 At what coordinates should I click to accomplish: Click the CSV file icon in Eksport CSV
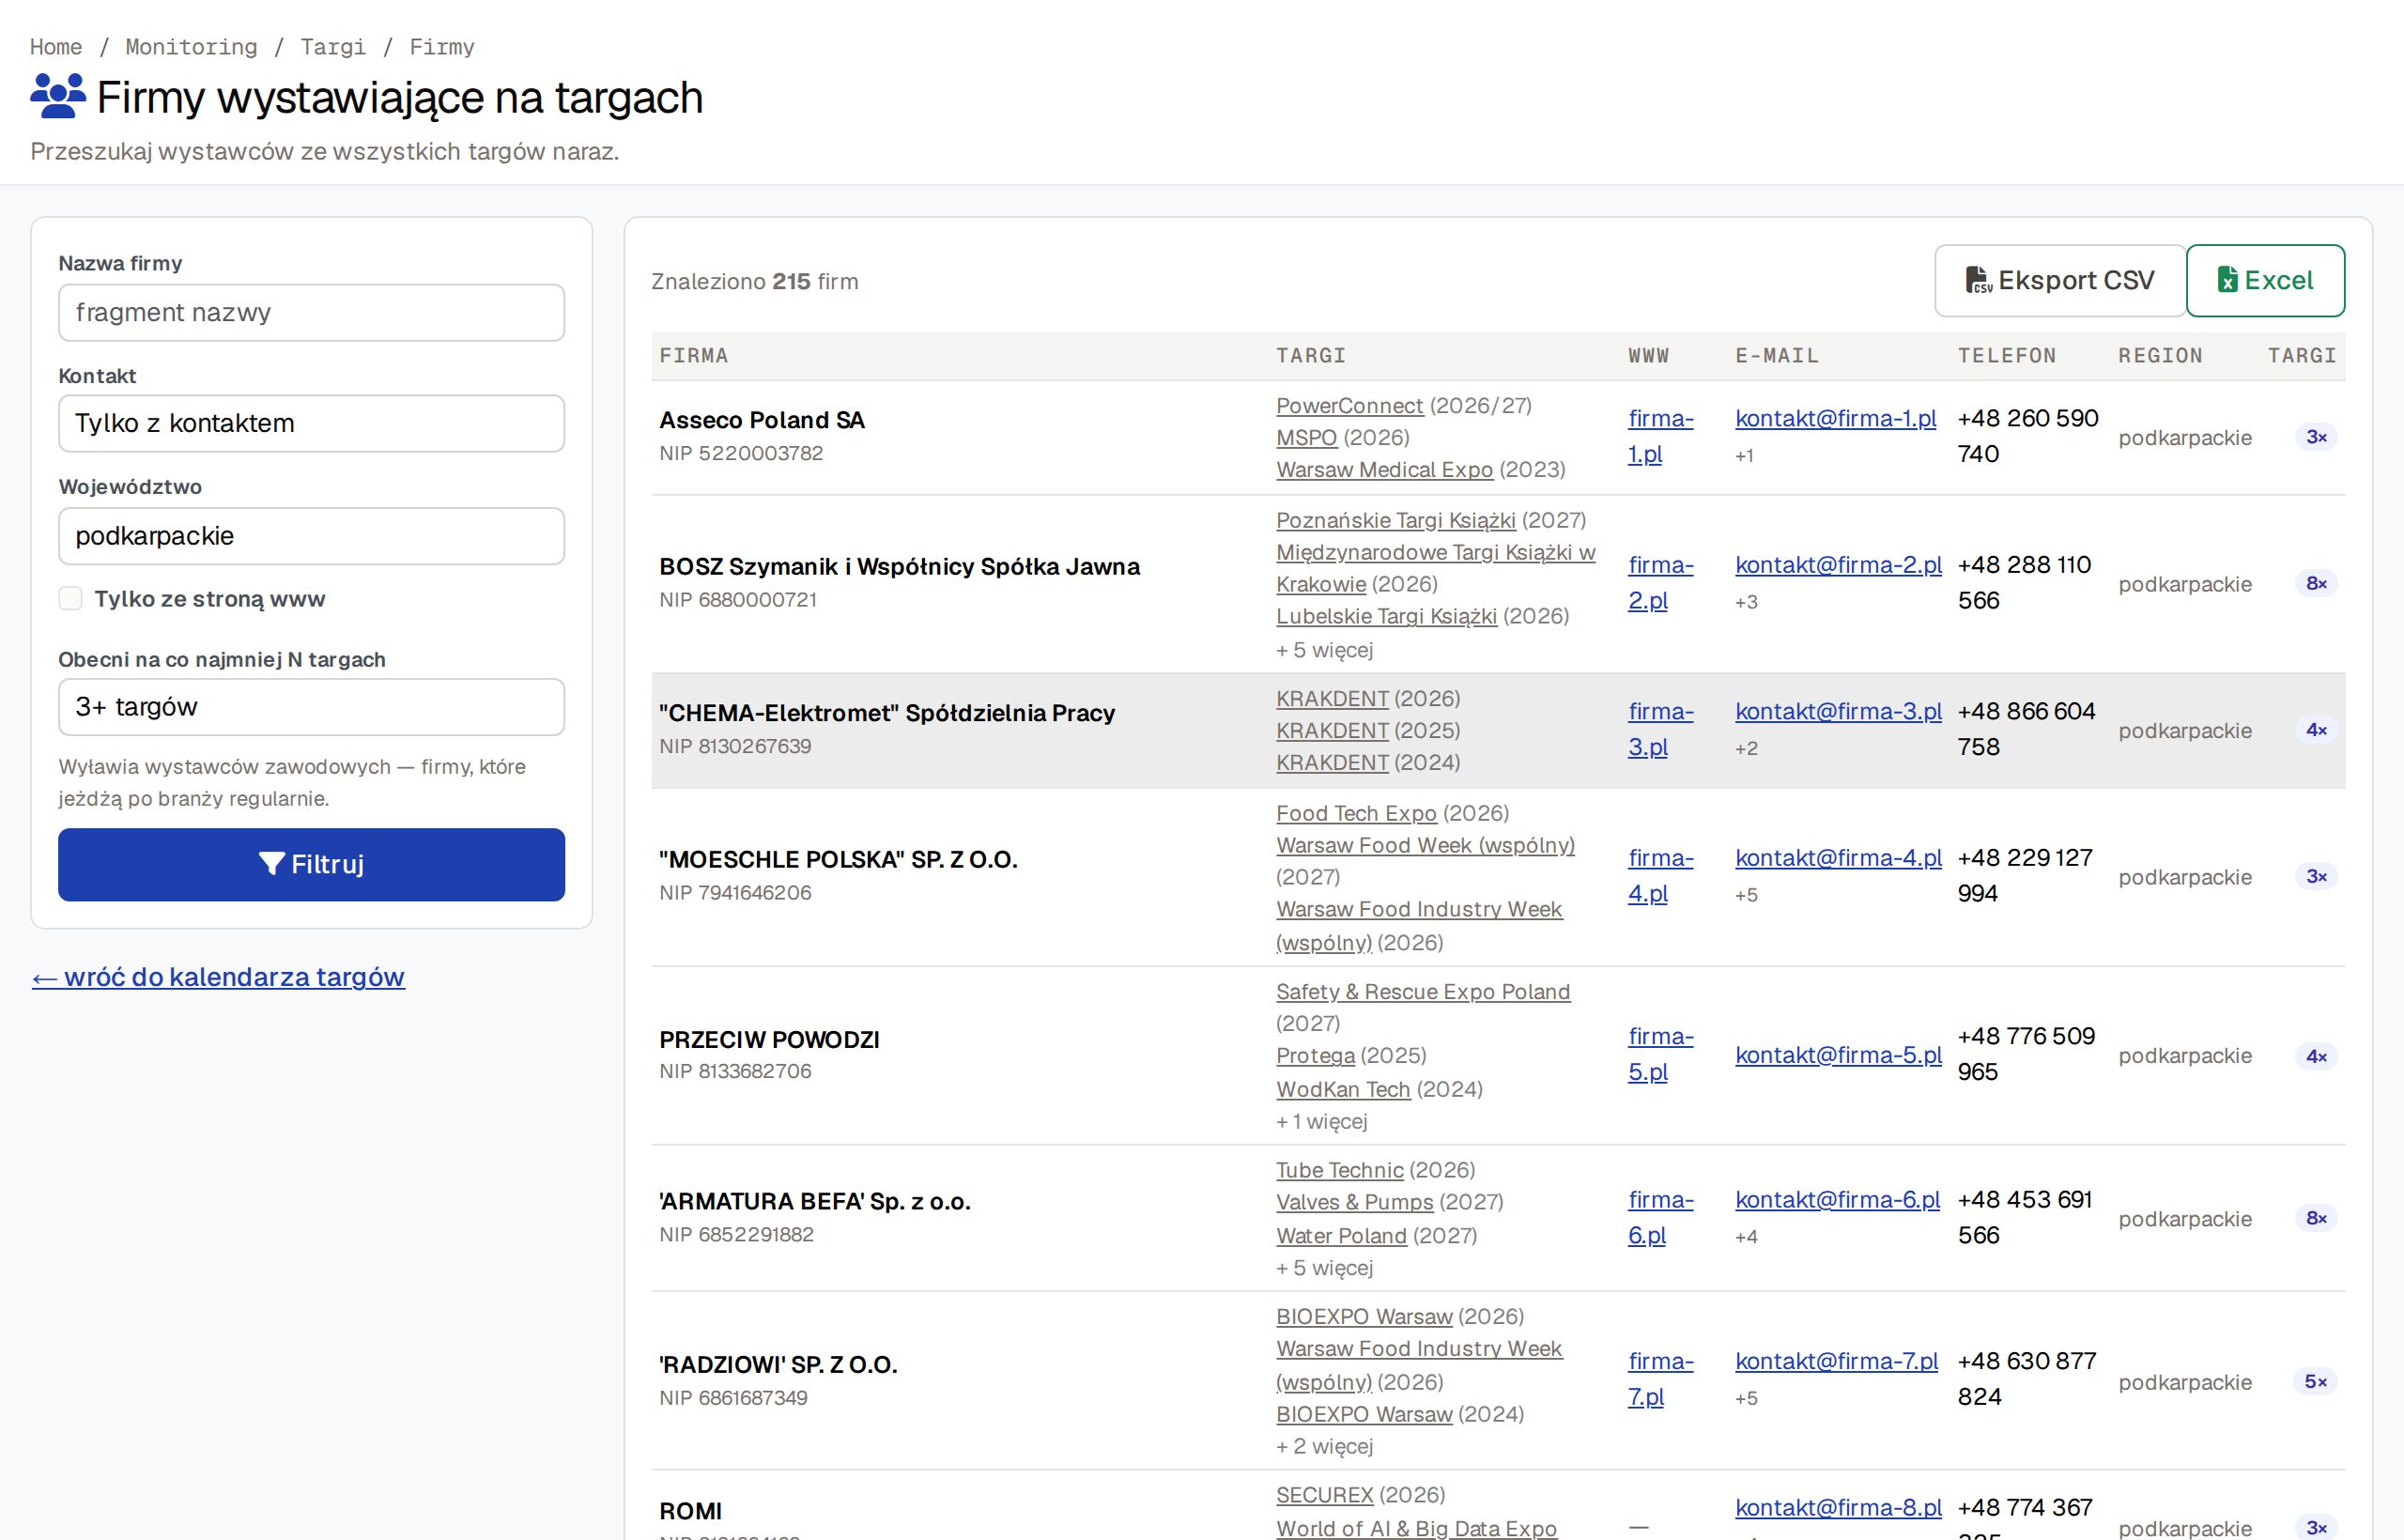[1979, 280]
